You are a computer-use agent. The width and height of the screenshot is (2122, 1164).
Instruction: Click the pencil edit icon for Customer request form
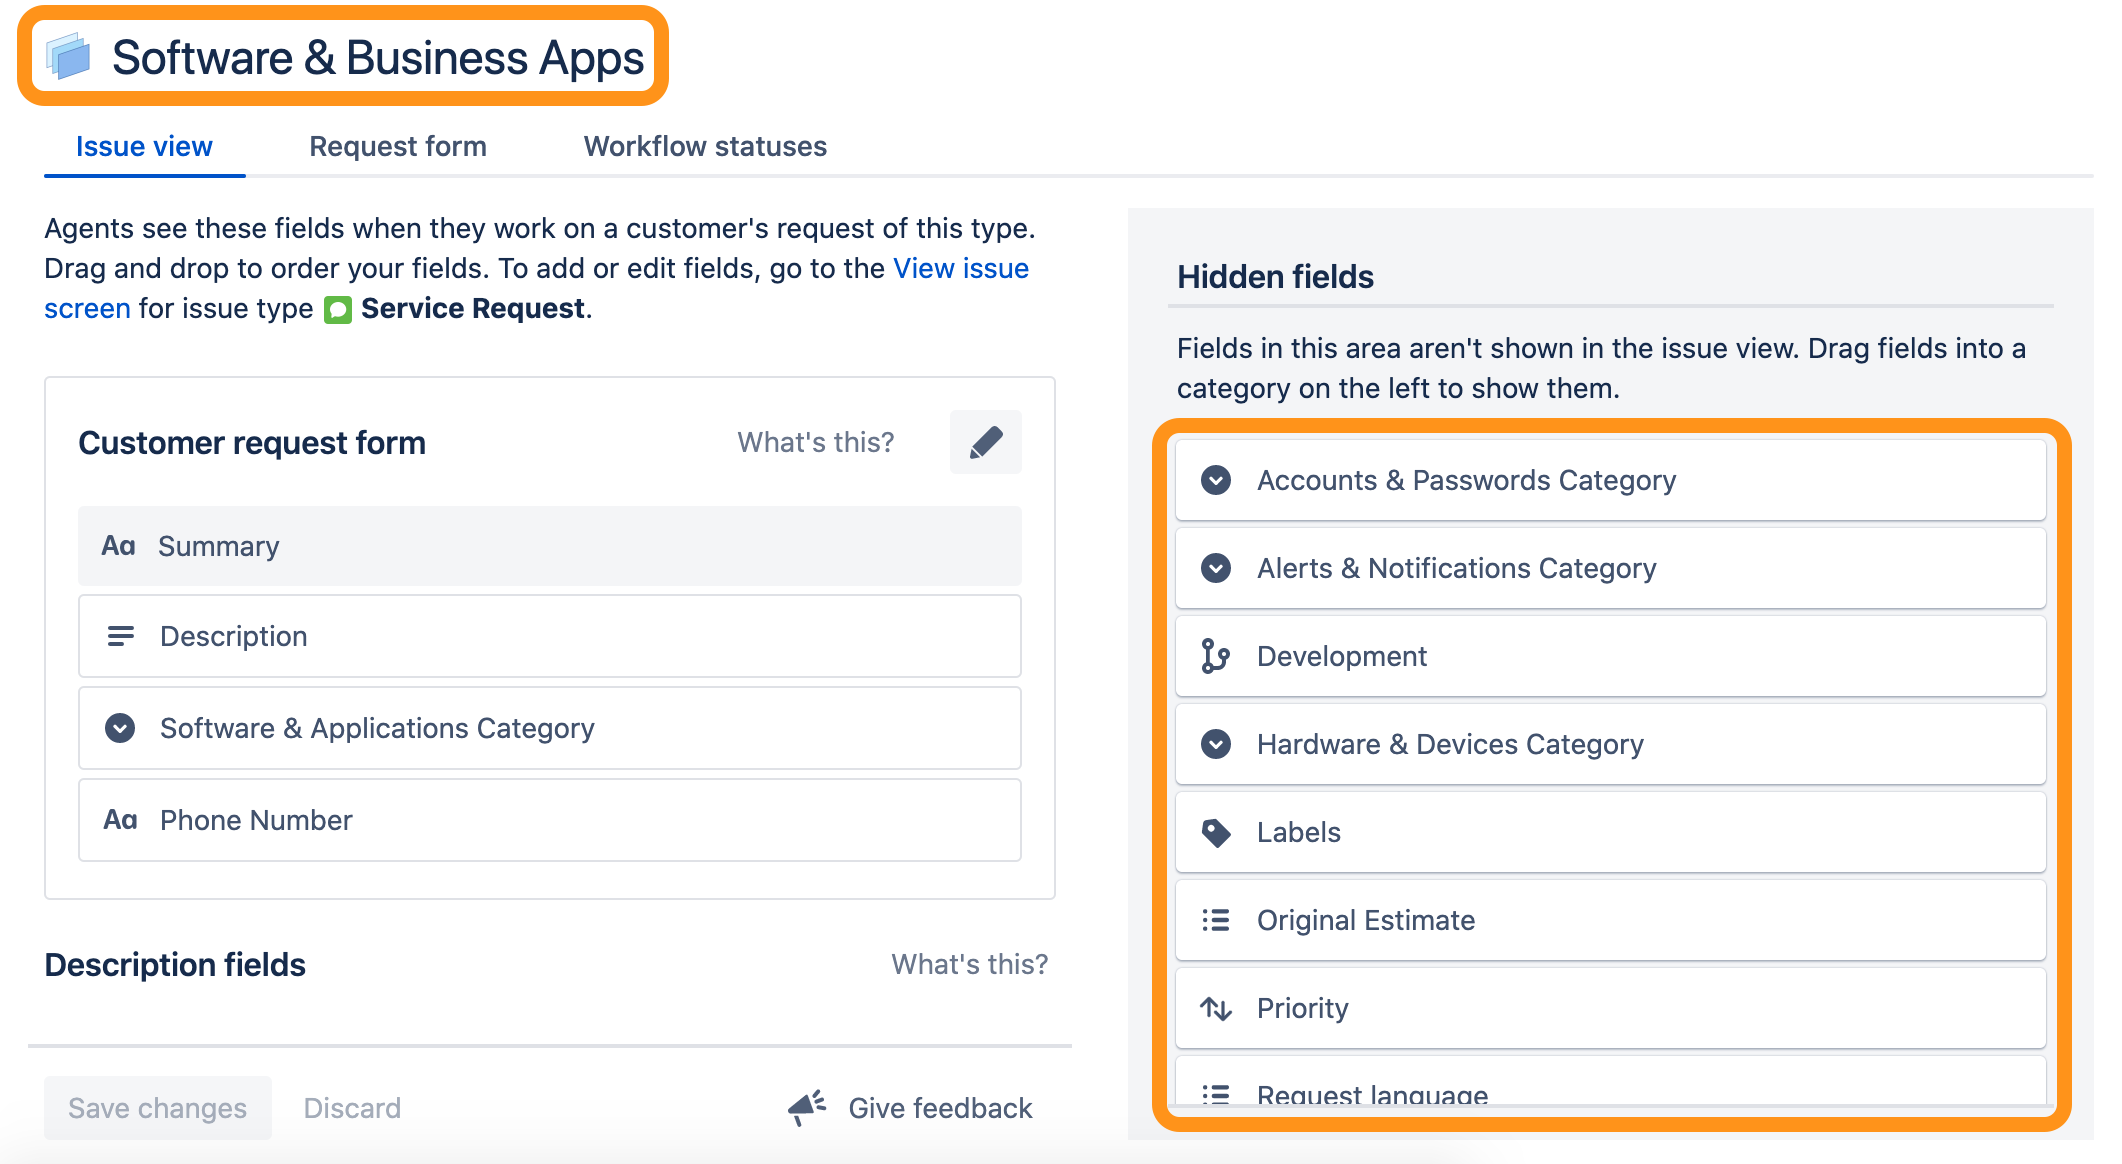click(986, 442)
